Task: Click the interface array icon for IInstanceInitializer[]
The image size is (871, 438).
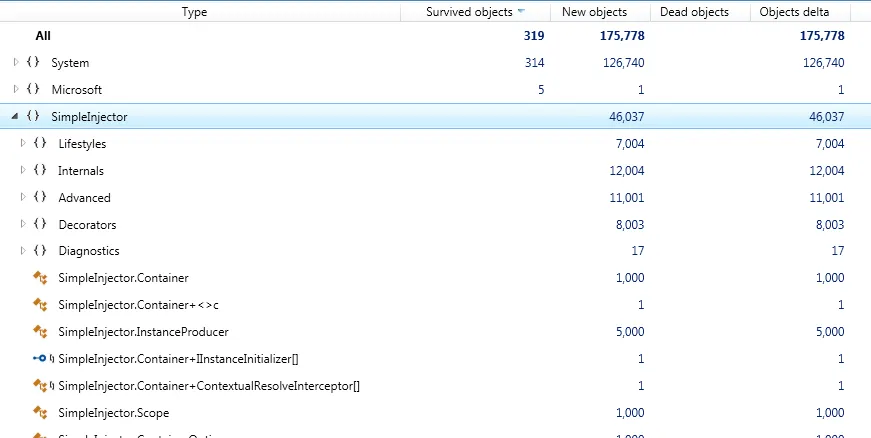Action: tap(43, 359)
